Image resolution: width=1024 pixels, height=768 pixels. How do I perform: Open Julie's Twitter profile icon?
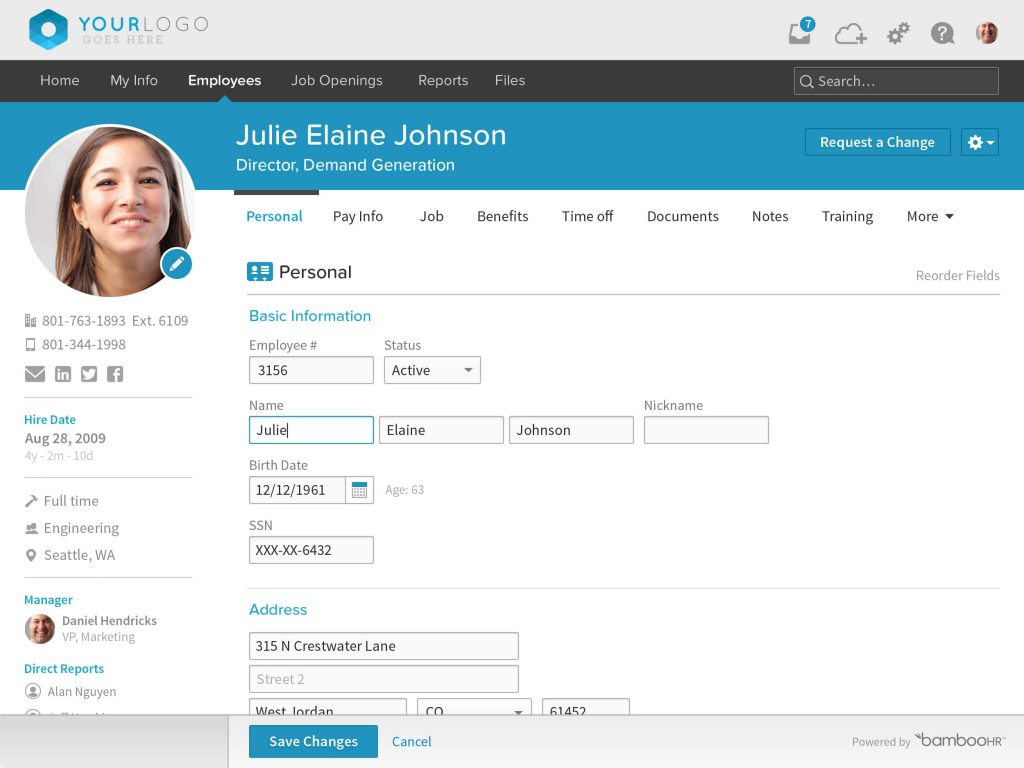tap(88, 374)
